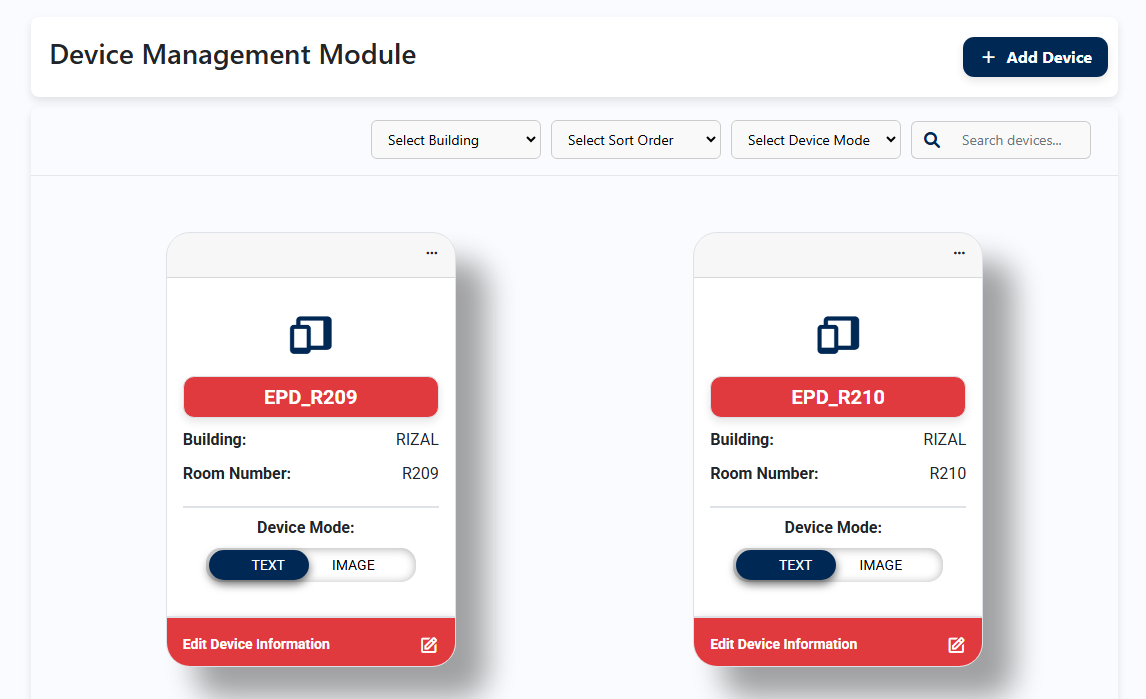The image size is (1146, 699).
Task: Click the plus icon in Add Device
Action: tap(988, 57)
